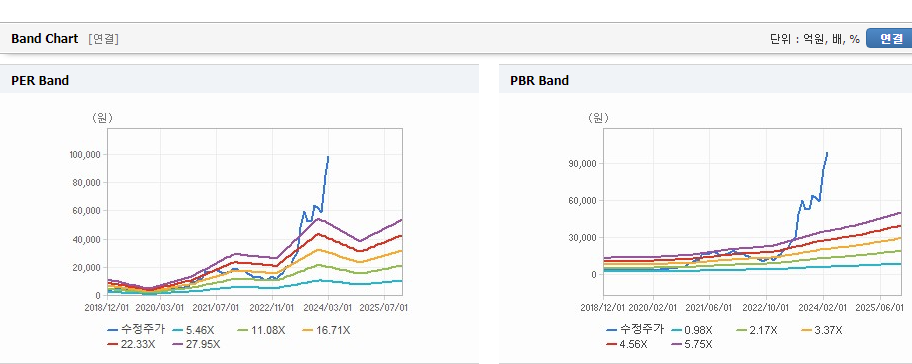912x364 pixels.
Task: Toggle the 16.71X legend entry
Action: (x=327, y=330)
